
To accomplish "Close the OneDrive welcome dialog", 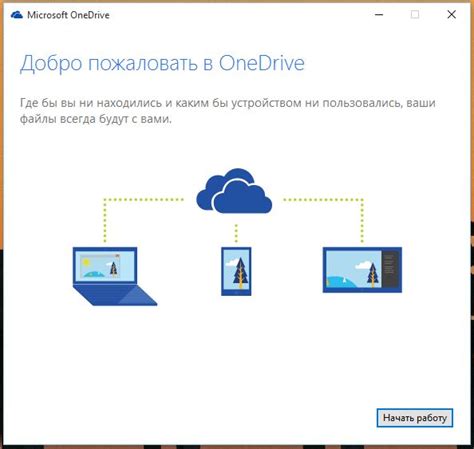I will pyautogui.click(x=452, y=15).
